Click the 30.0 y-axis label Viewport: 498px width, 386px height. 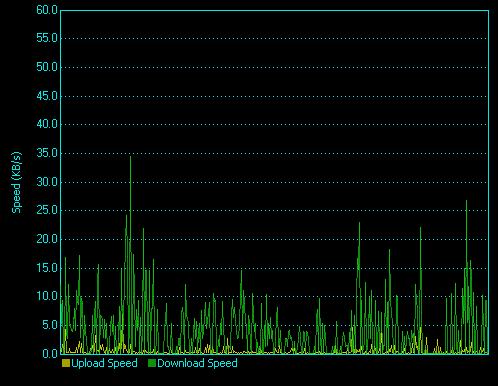(x=47, y=182)
